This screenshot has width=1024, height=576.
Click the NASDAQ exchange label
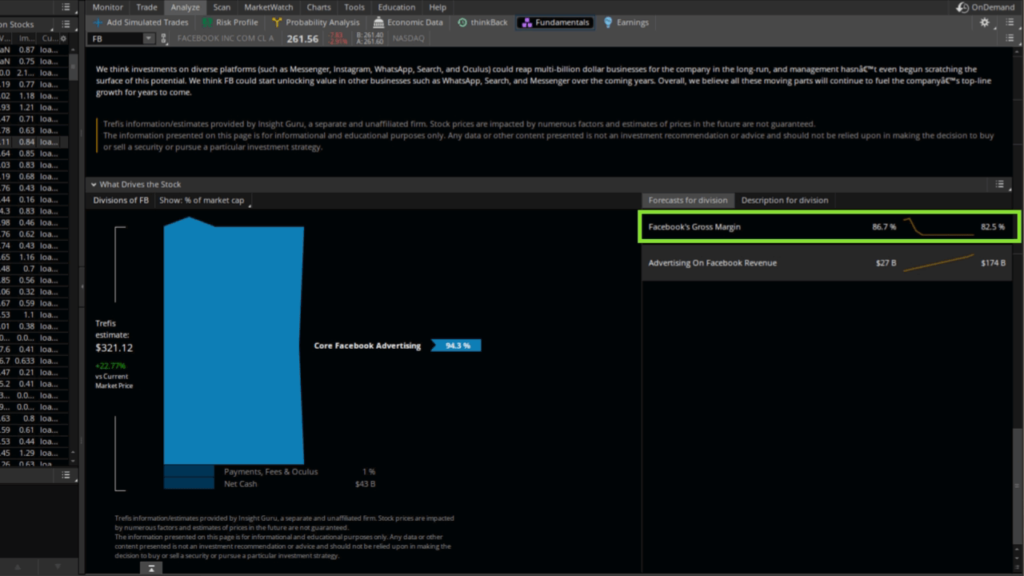click(x=408, y=39)
